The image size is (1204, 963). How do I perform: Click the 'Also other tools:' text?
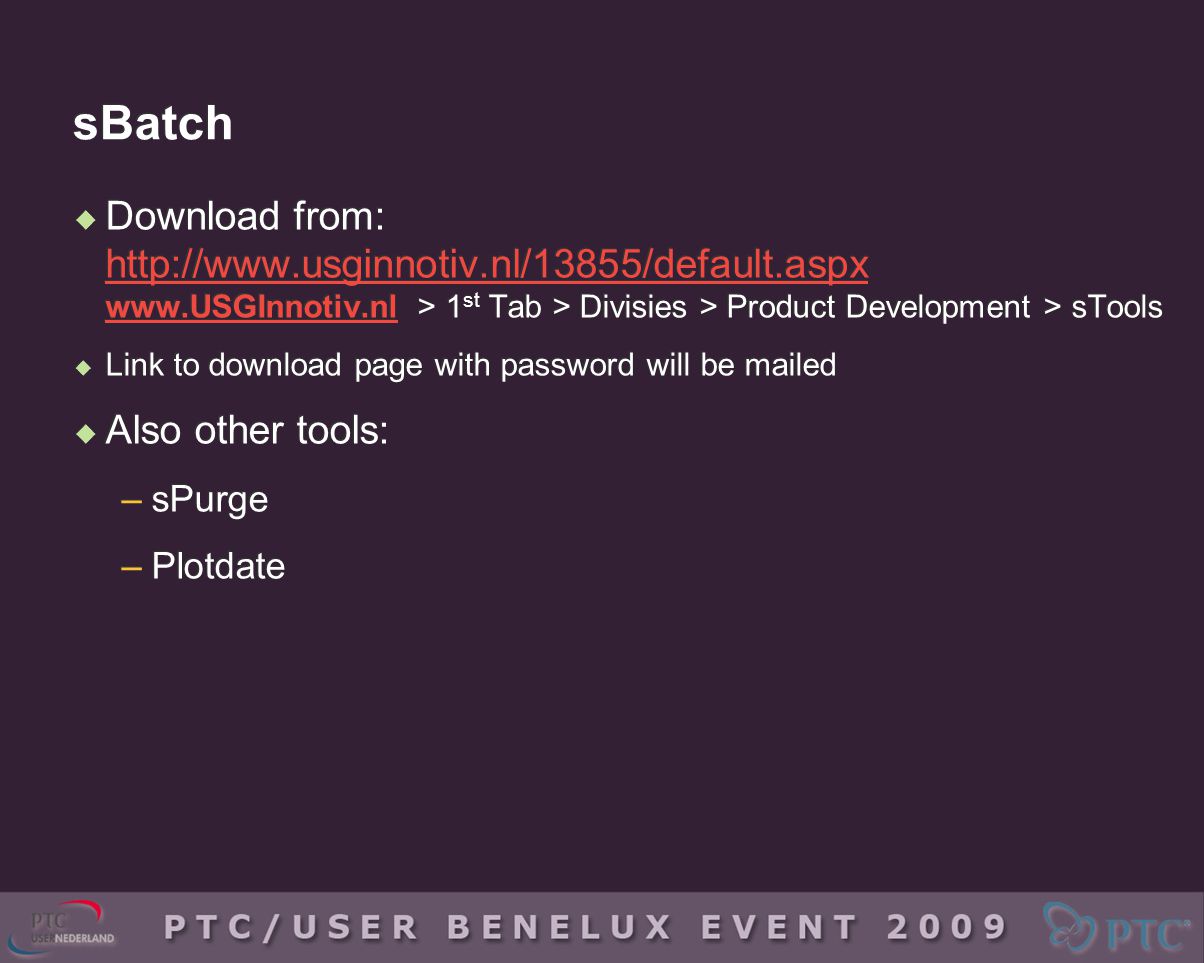tap(247, 431)
